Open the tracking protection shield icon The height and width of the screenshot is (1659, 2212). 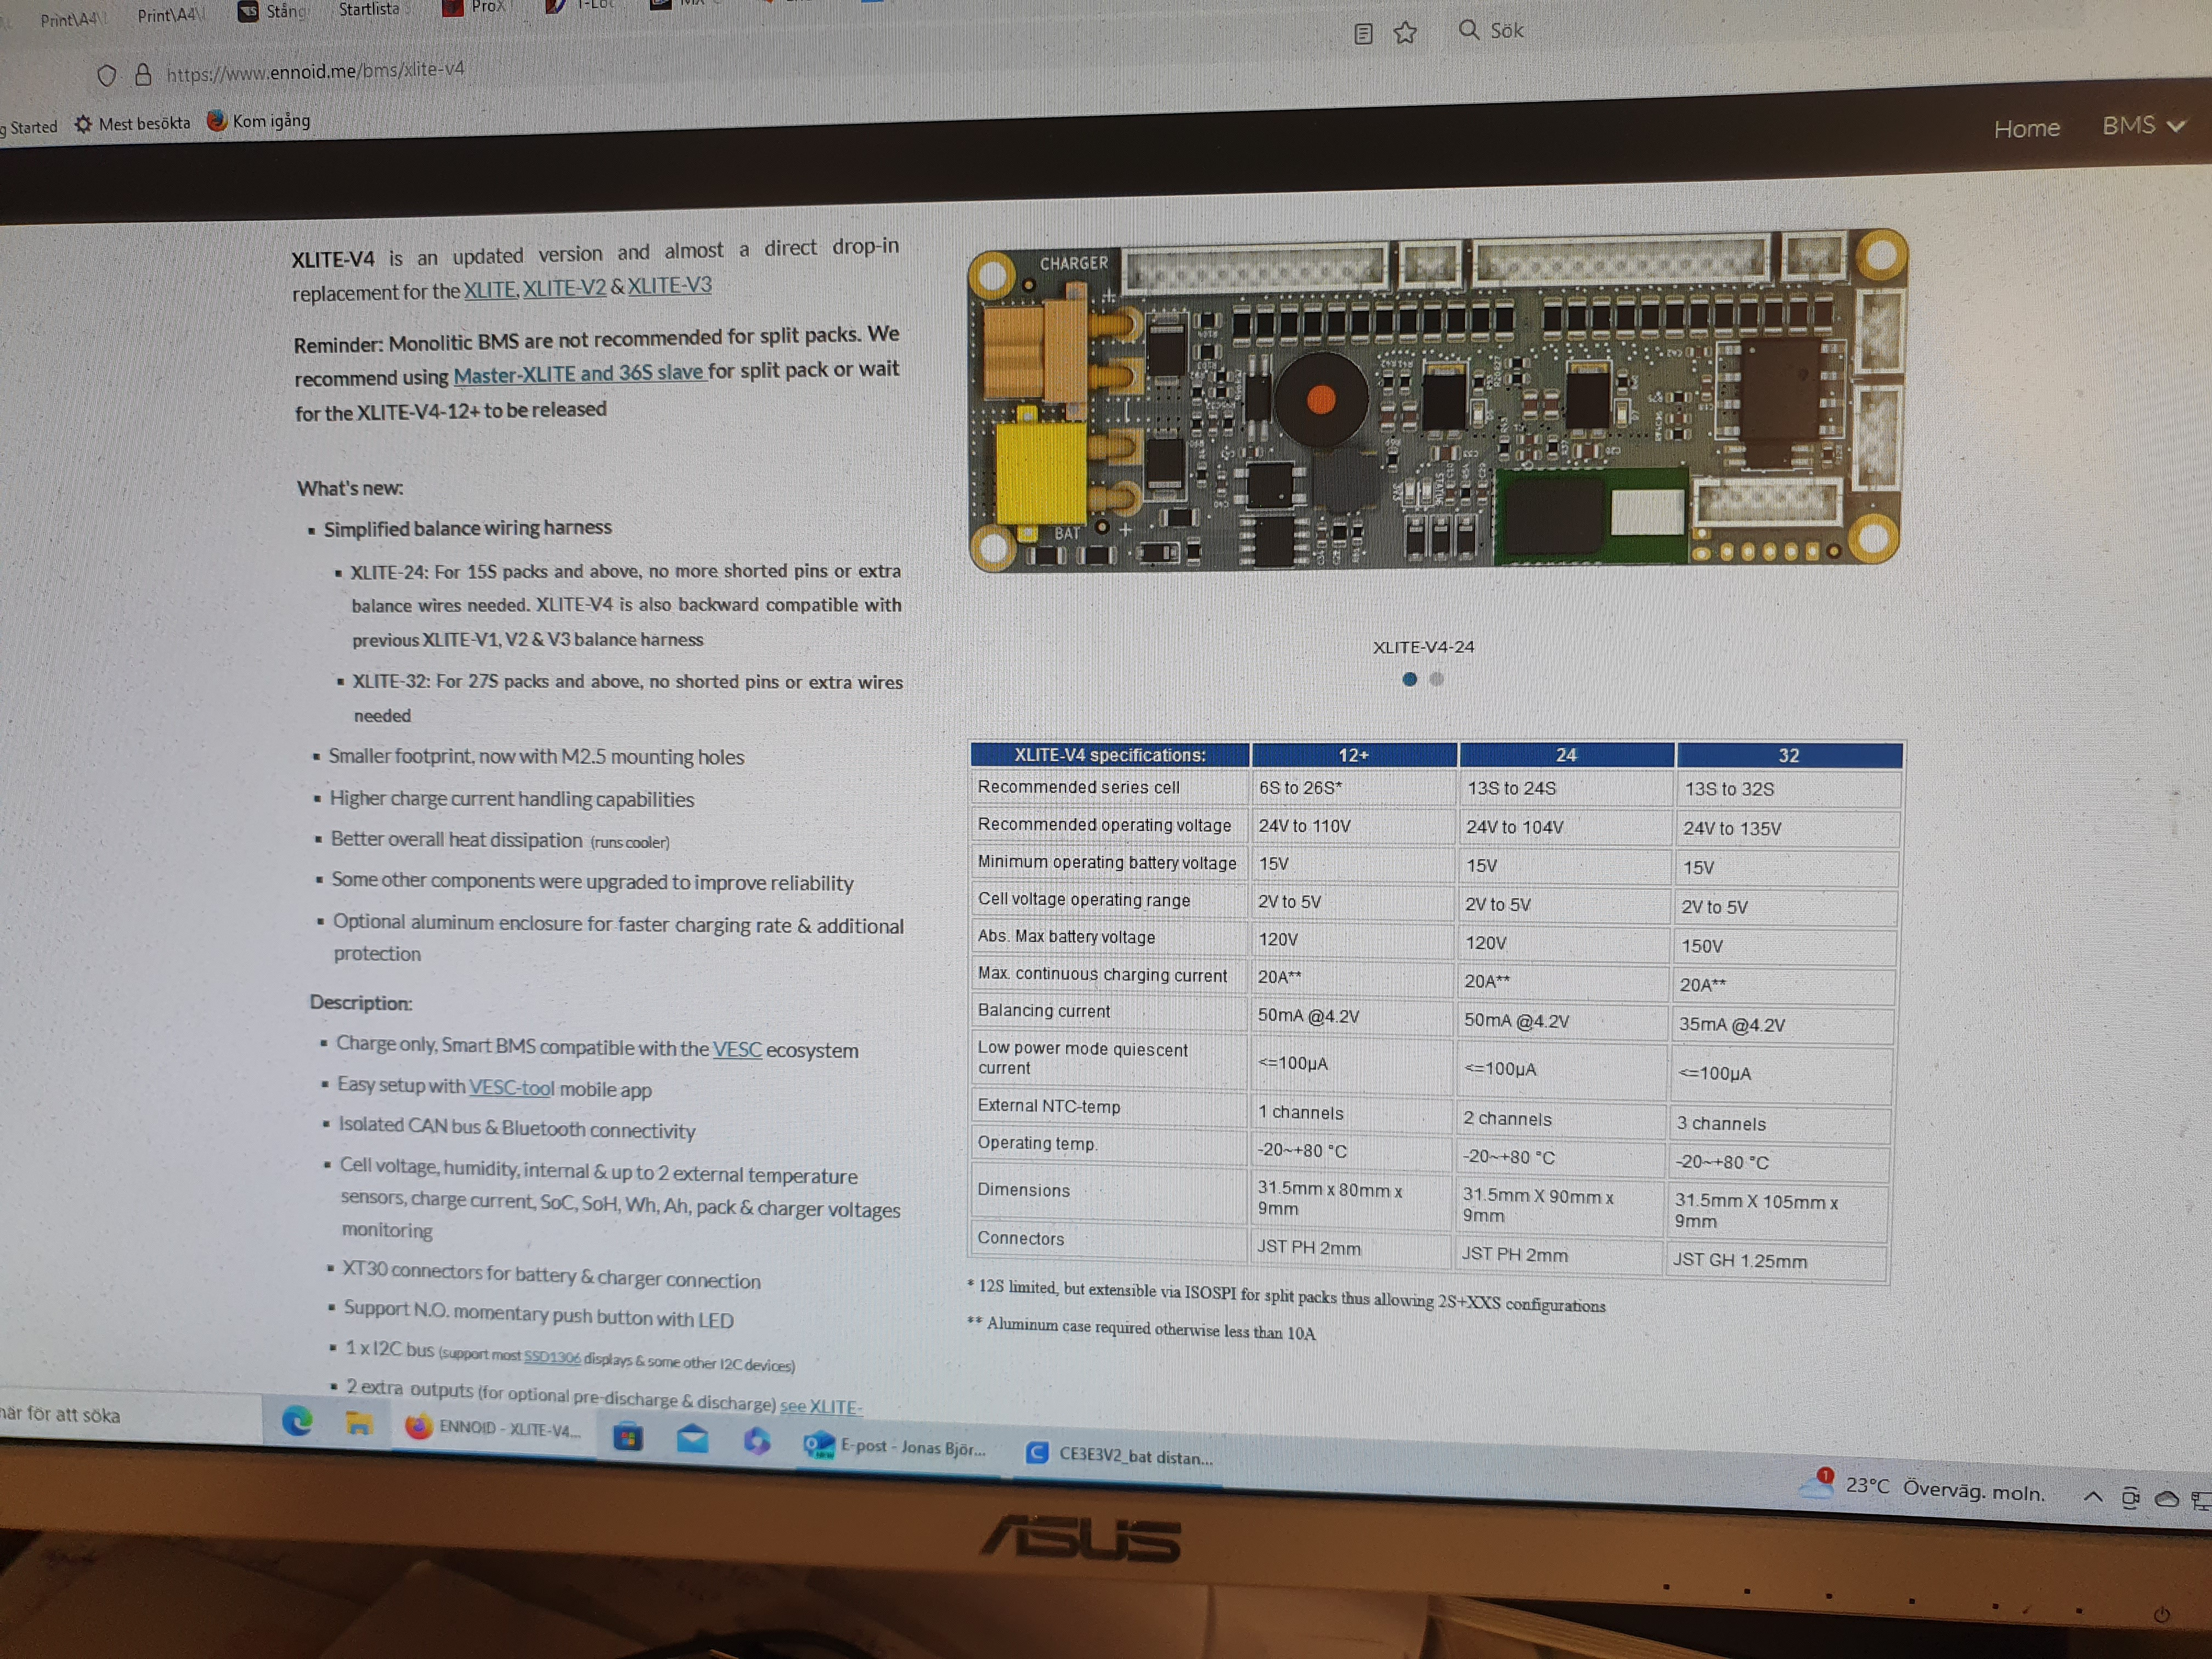[x=107, y=76]
